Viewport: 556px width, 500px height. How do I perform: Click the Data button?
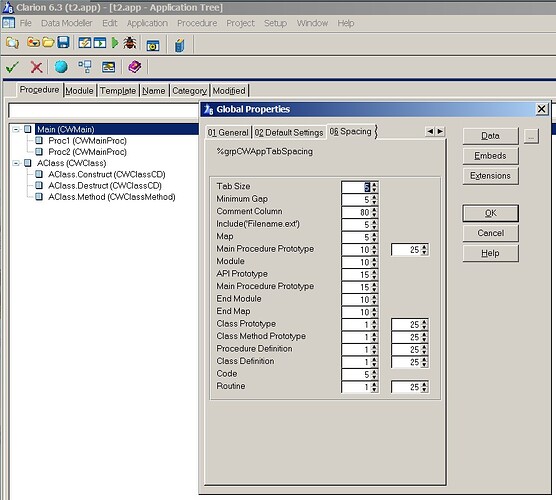[x=490, y=136]
